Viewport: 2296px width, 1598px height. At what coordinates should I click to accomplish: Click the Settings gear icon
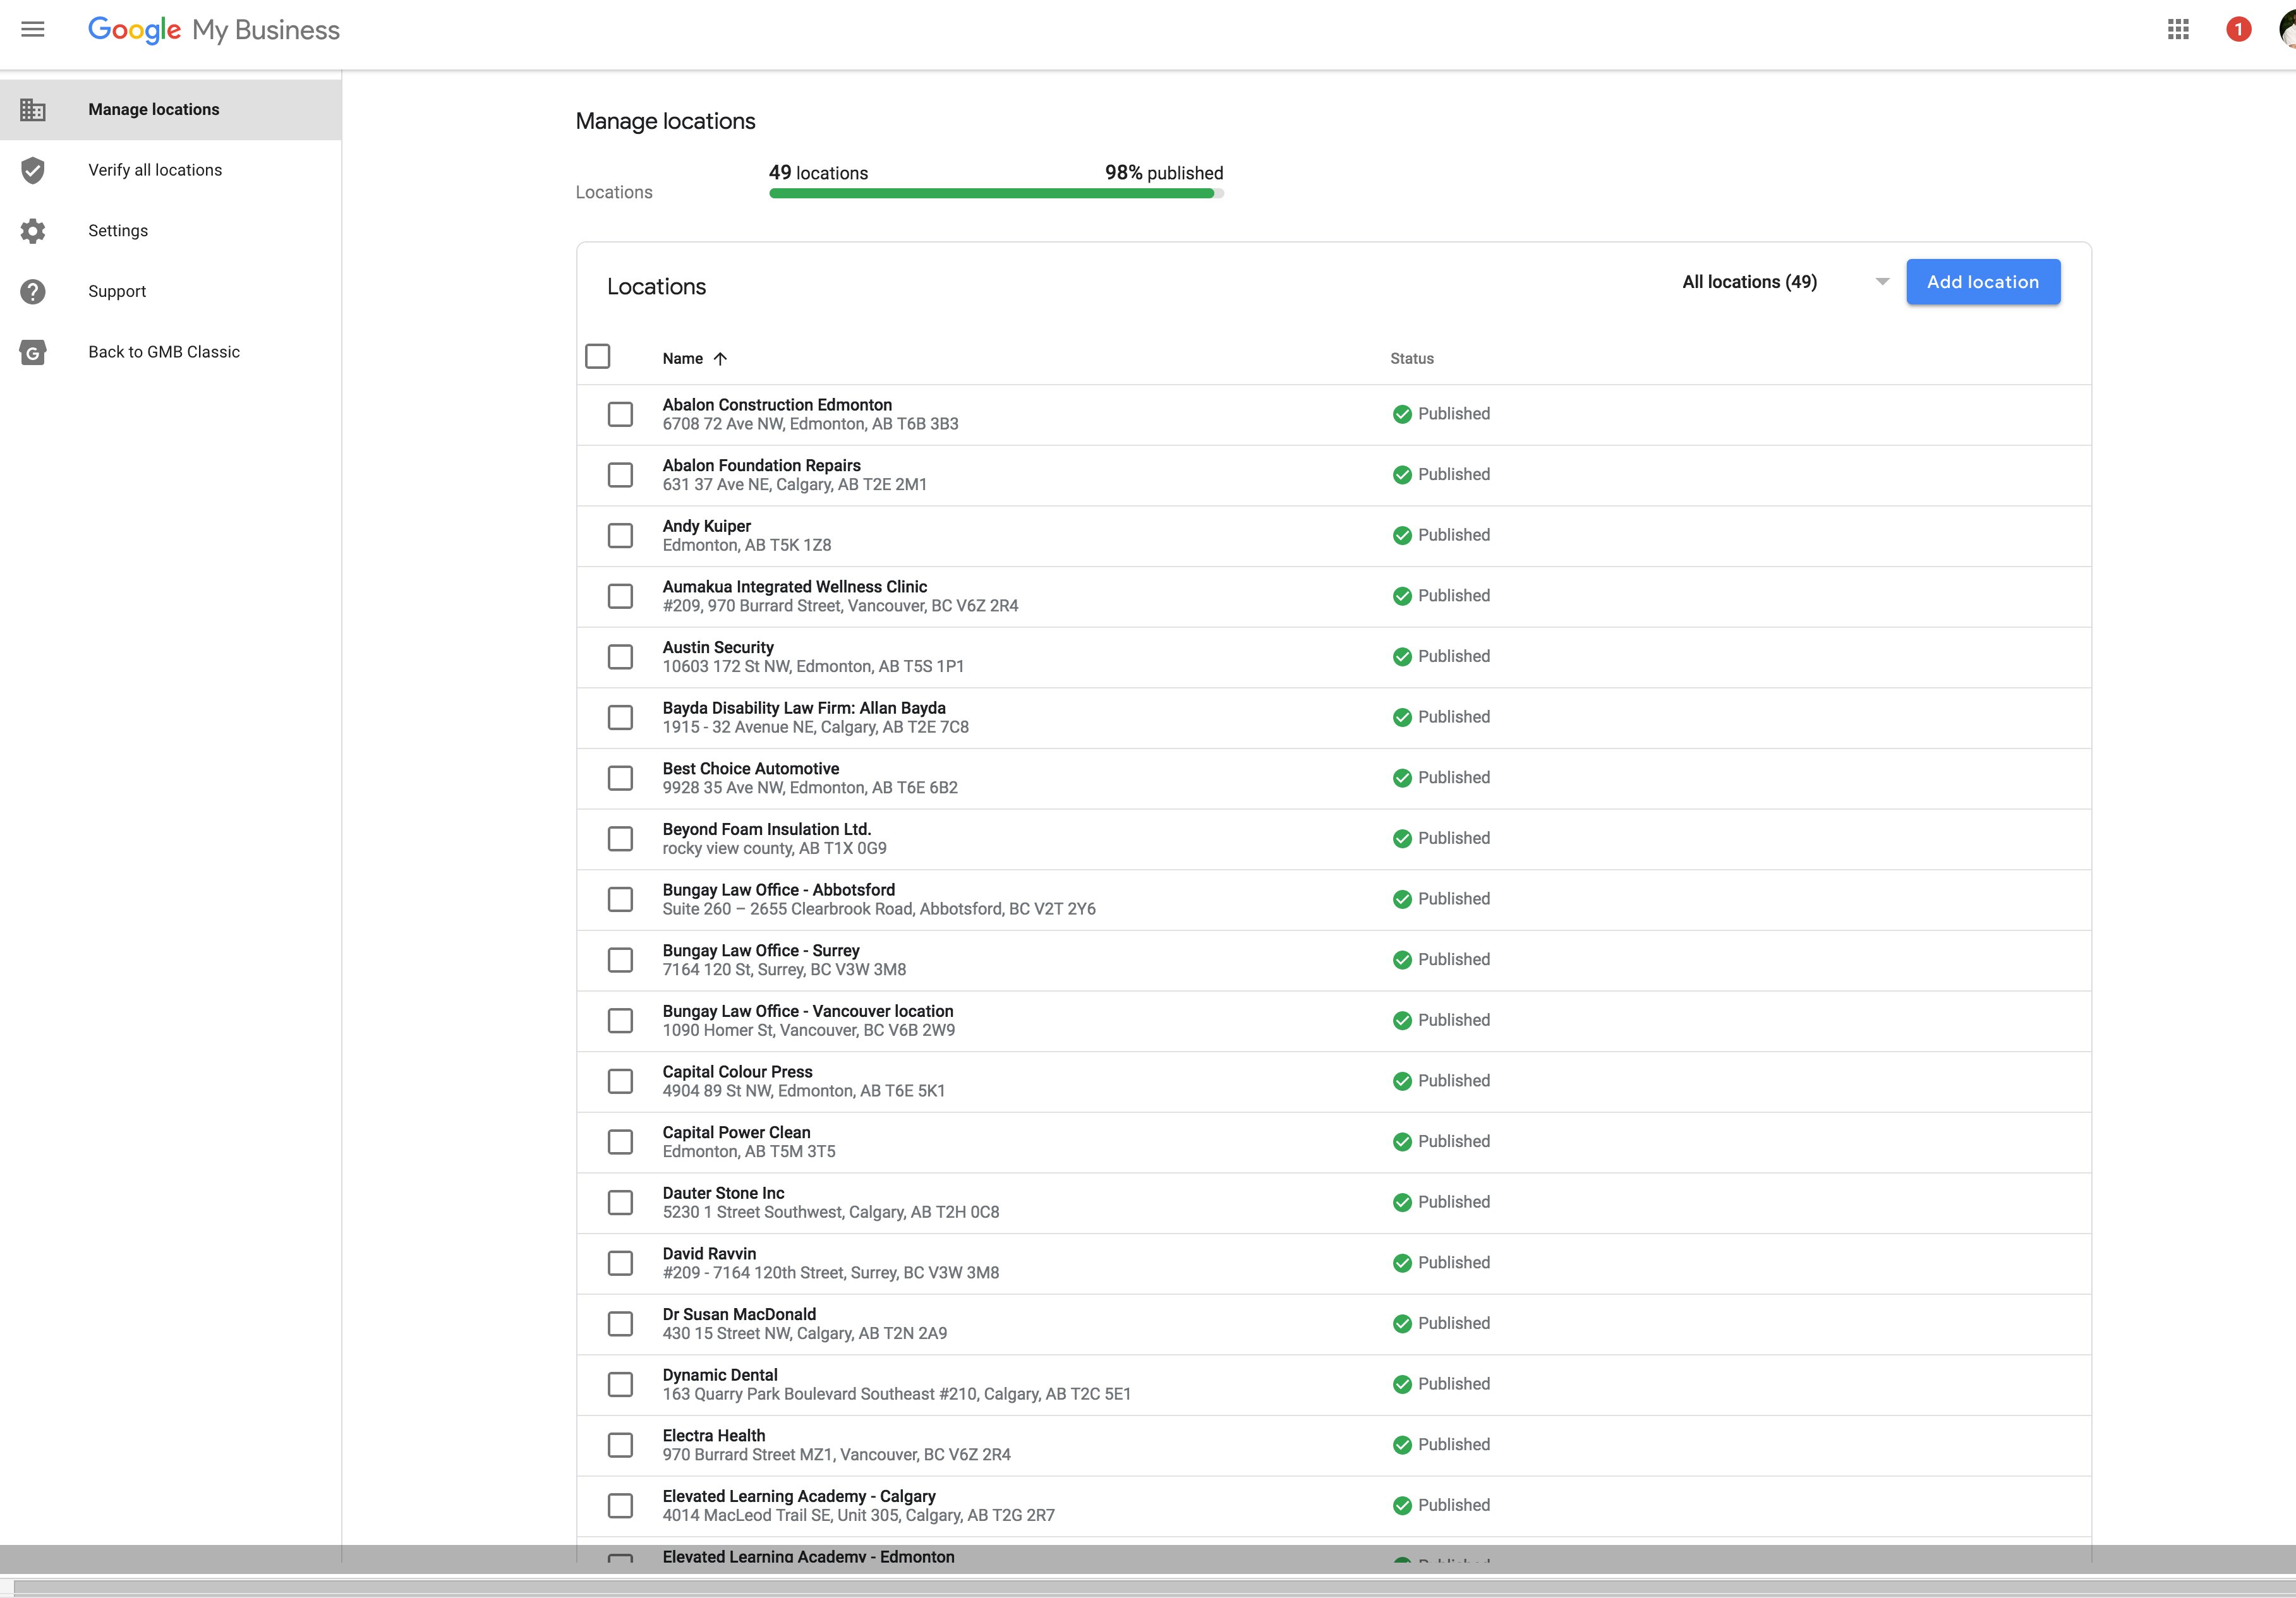[x=33, y=231]
